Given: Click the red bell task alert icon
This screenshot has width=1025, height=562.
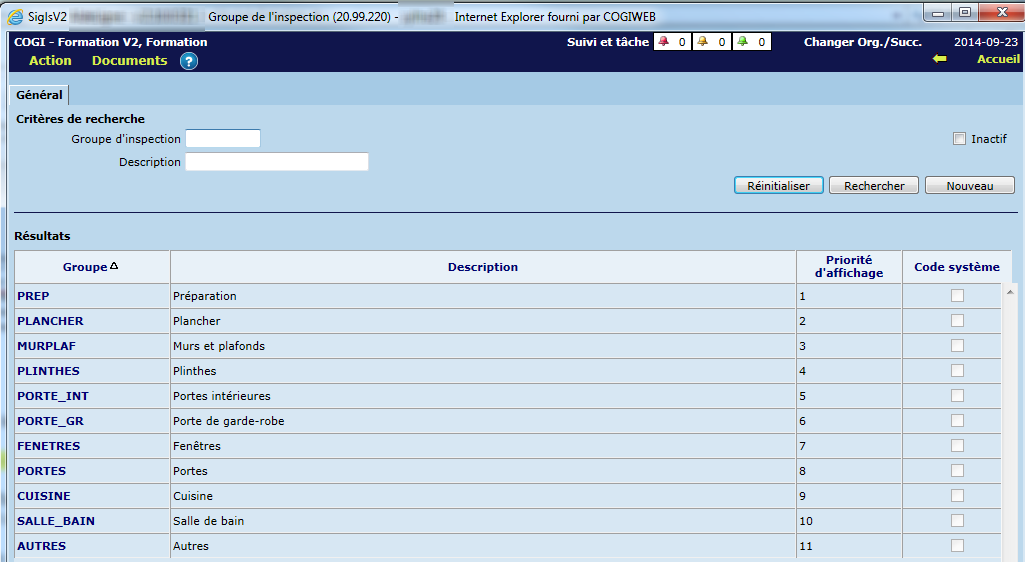Looking at the screenshot, I should [663, 42].
